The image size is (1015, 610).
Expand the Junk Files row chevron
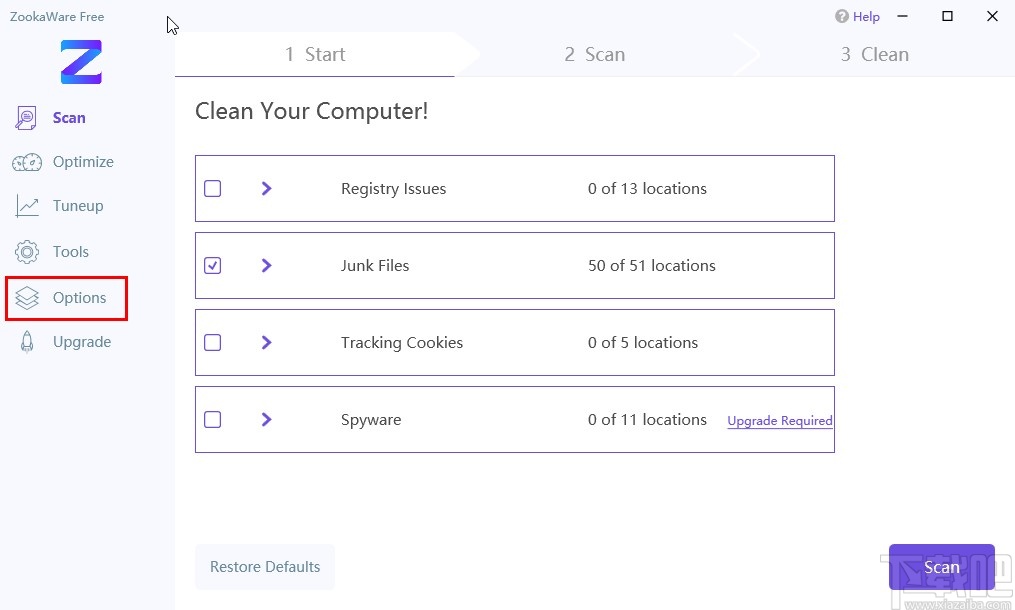266,265
